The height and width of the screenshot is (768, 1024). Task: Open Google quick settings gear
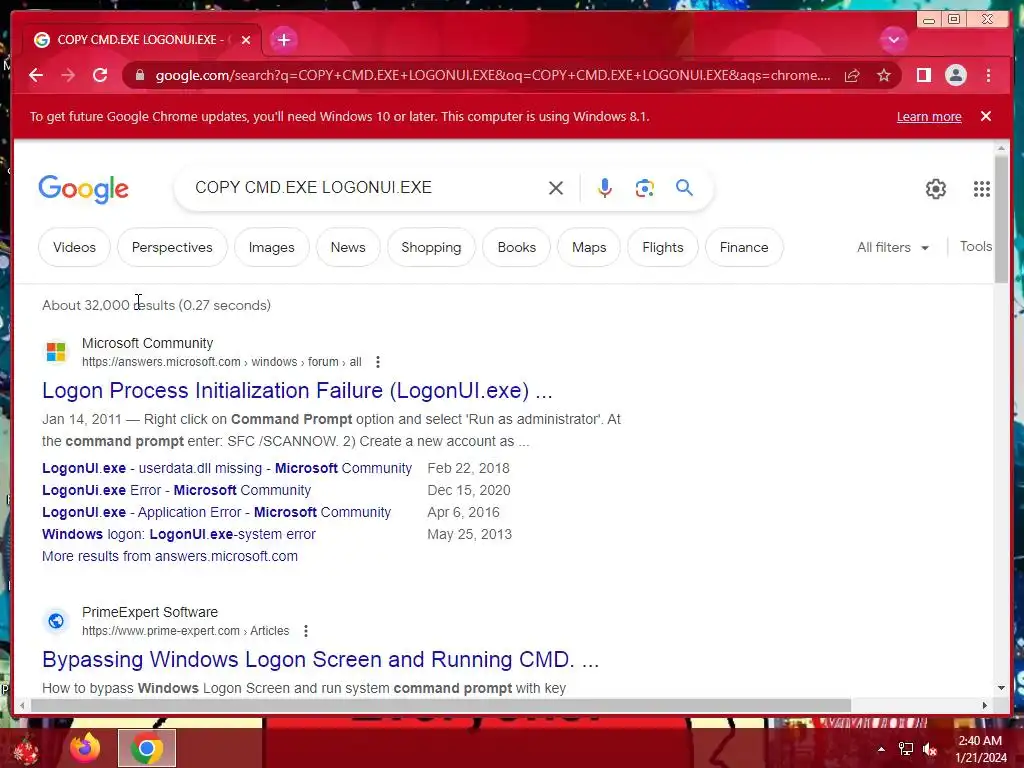[936, 189]
